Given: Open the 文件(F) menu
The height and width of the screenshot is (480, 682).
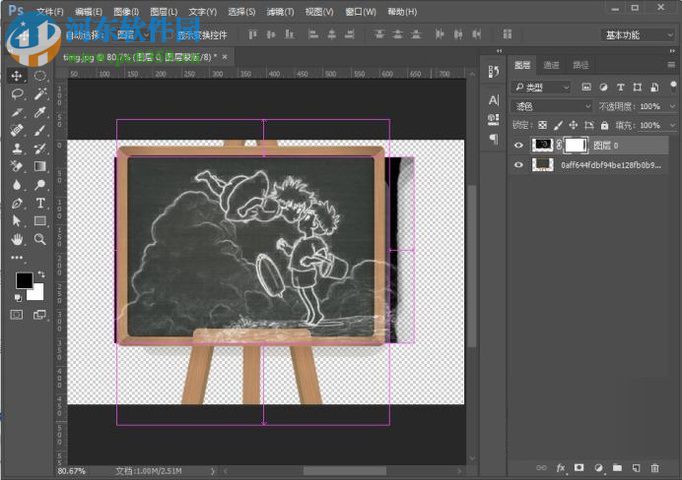Looking at the screenshot, I should coord(50,12).
